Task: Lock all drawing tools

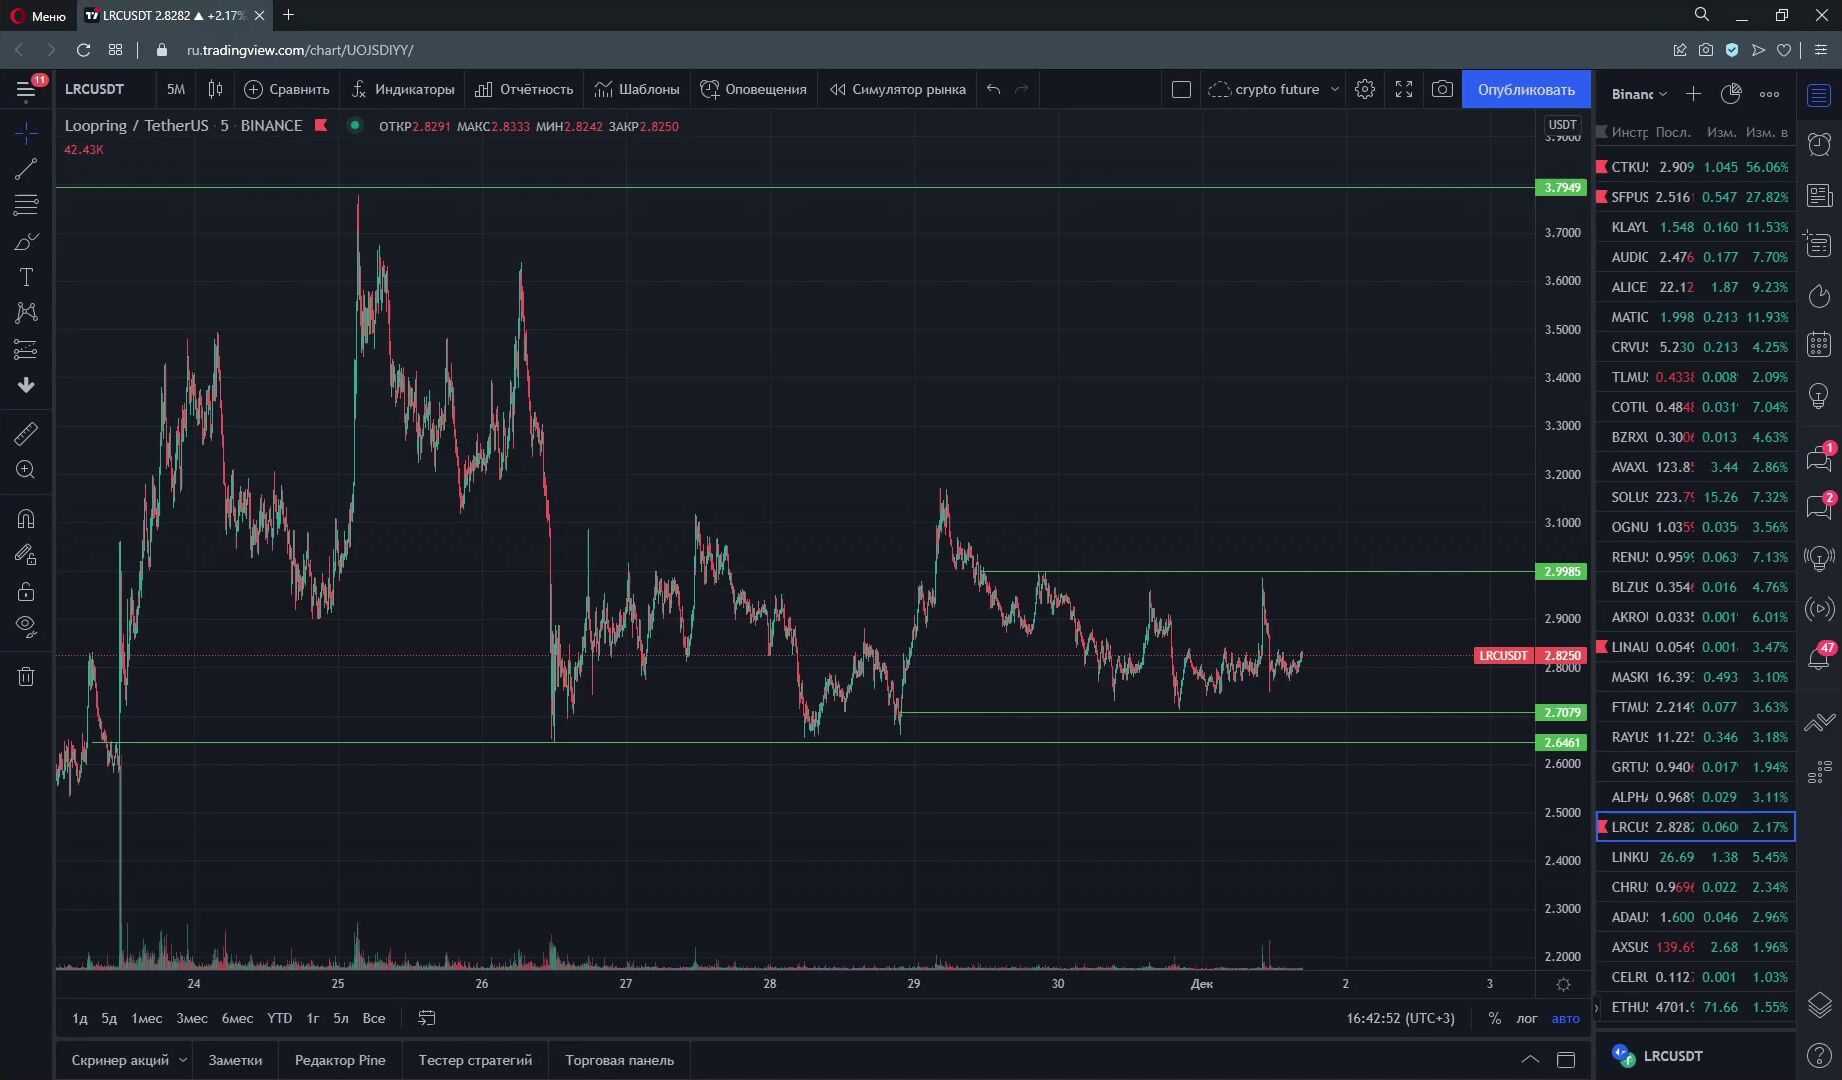Action: coord(26,591)
